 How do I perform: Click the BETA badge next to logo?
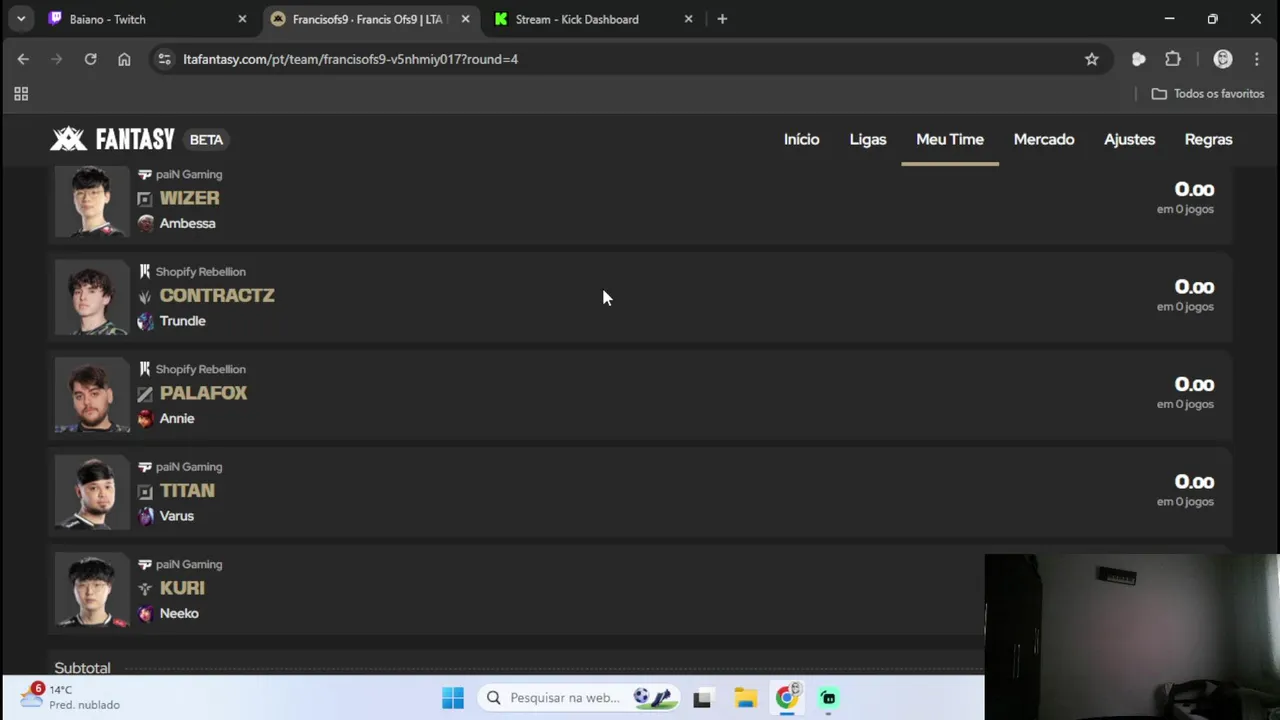206,140
